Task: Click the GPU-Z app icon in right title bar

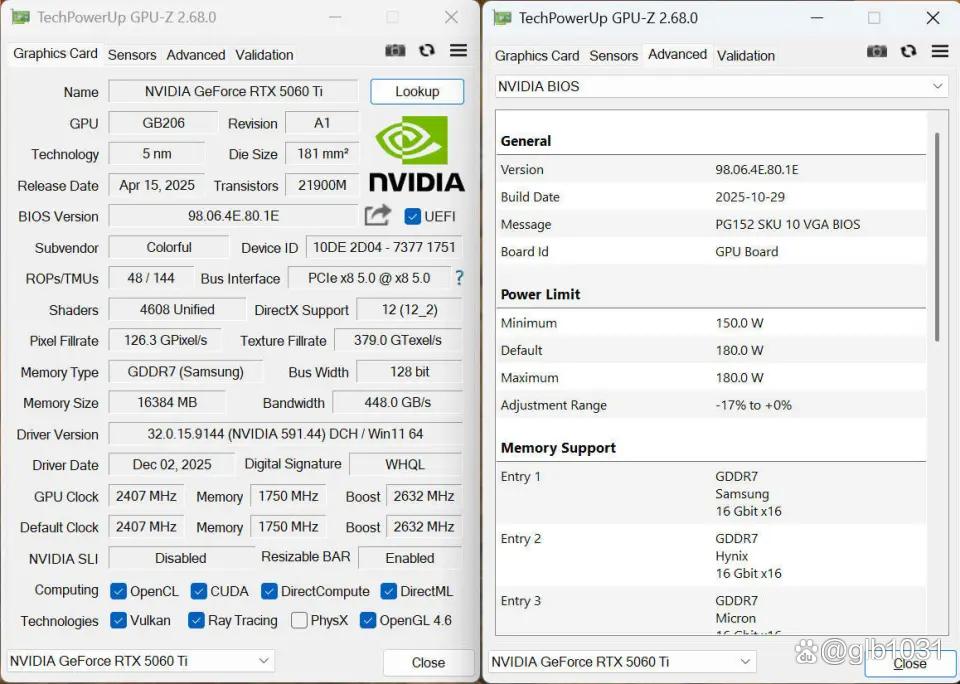Action: coord(502,18)
